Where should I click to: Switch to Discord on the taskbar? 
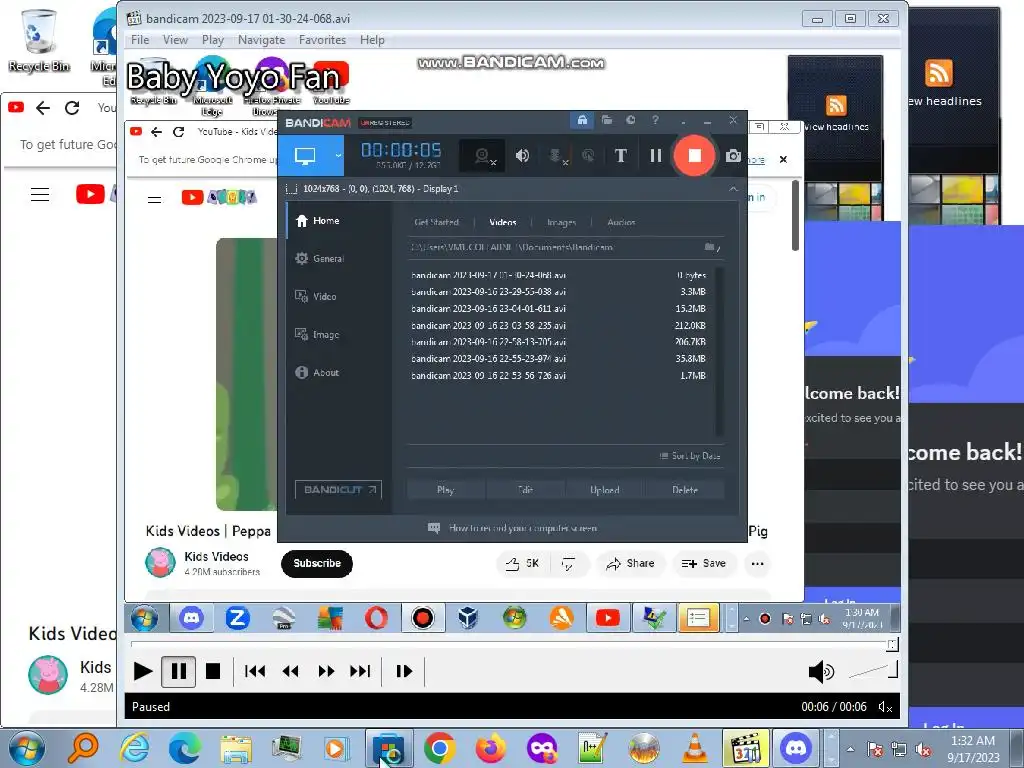796,748
